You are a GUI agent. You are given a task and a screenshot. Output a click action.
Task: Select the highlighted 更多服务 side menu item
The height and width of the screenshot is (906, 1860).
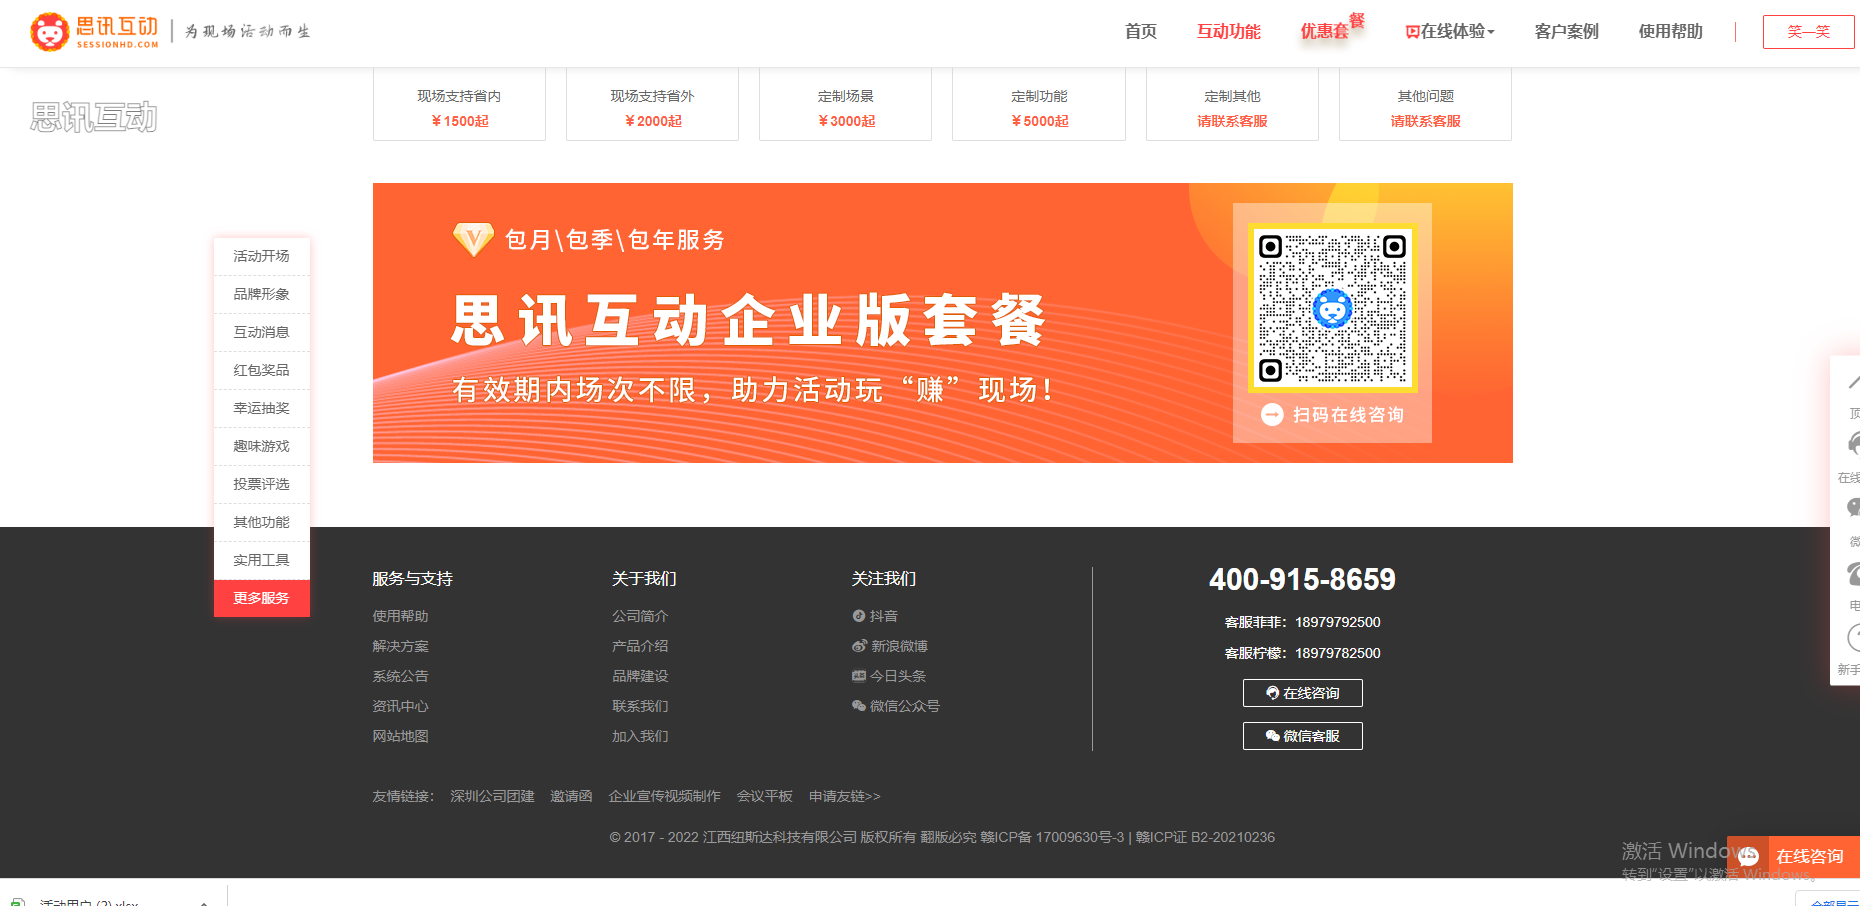pos(262,598)
